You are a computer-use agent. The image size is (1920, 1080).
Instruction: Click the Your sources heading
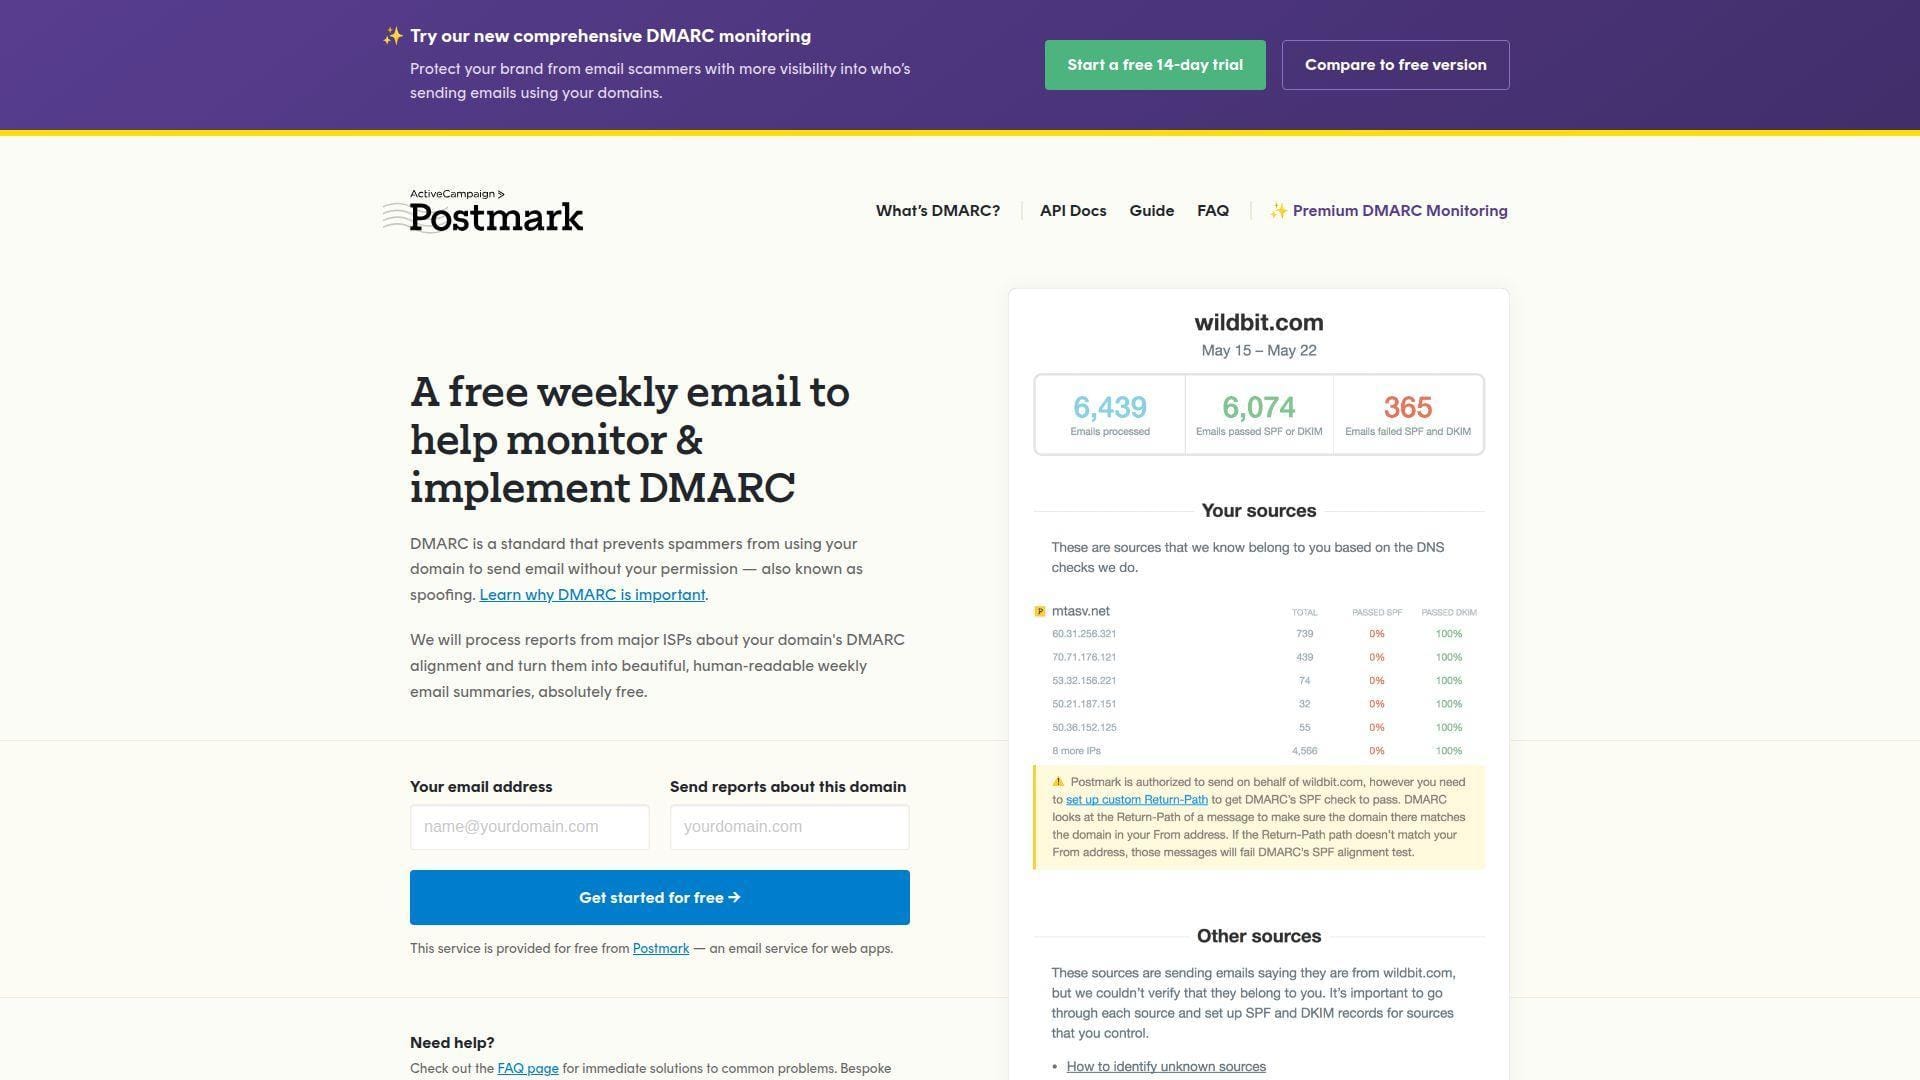point(1259,511)
